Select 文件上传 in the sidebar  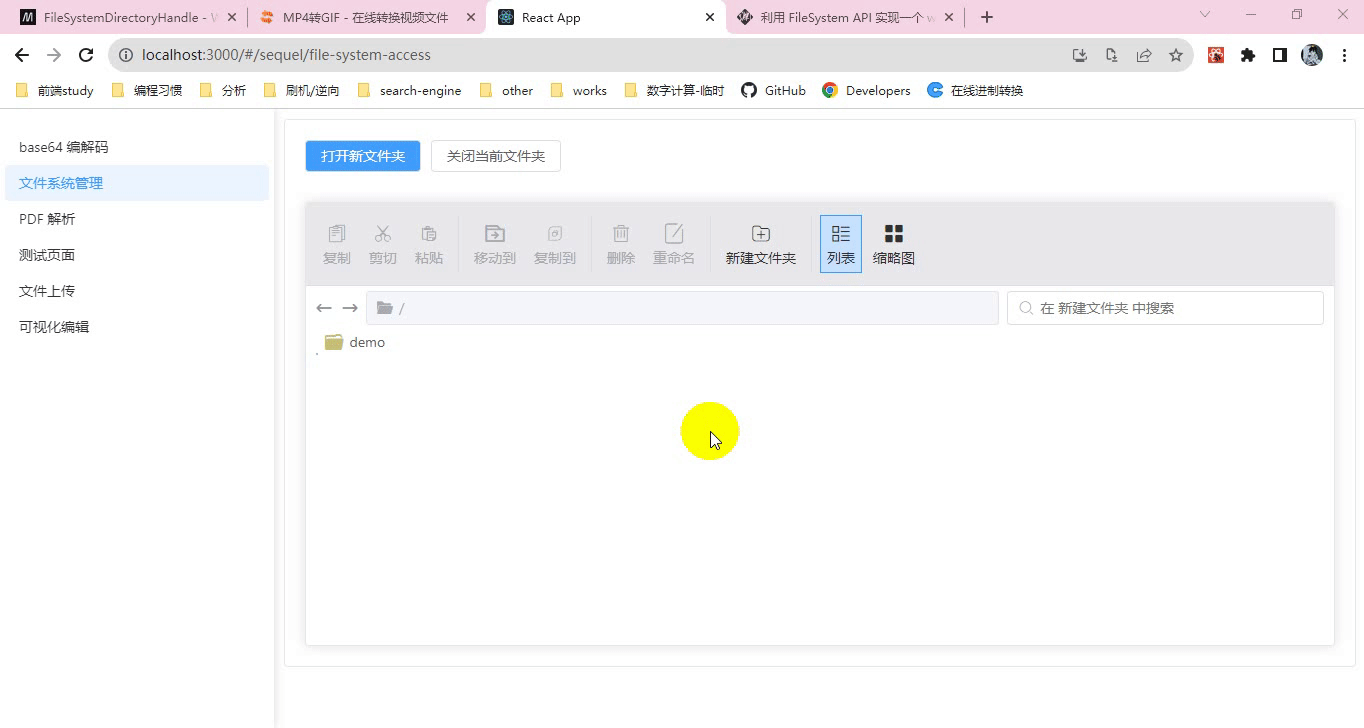pos(46,290)
